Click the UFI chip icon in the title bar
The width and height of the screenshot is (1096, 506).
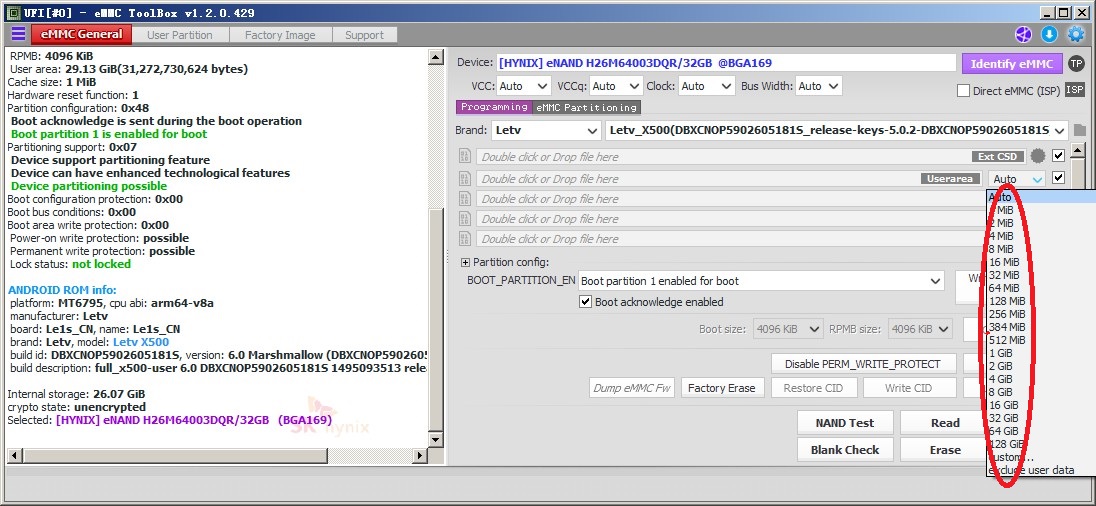(13, 13)
